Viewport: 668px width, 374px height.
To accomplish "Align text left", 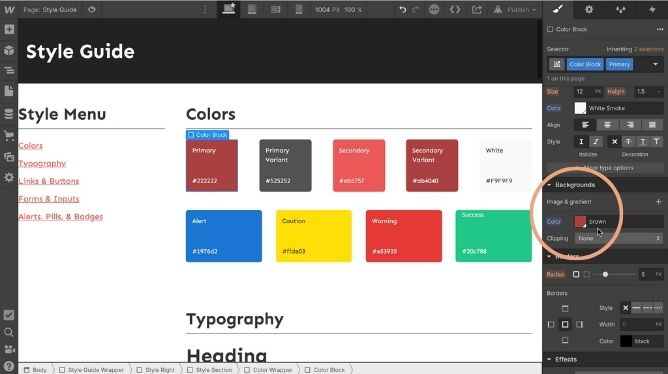I will tap(585, 125).
